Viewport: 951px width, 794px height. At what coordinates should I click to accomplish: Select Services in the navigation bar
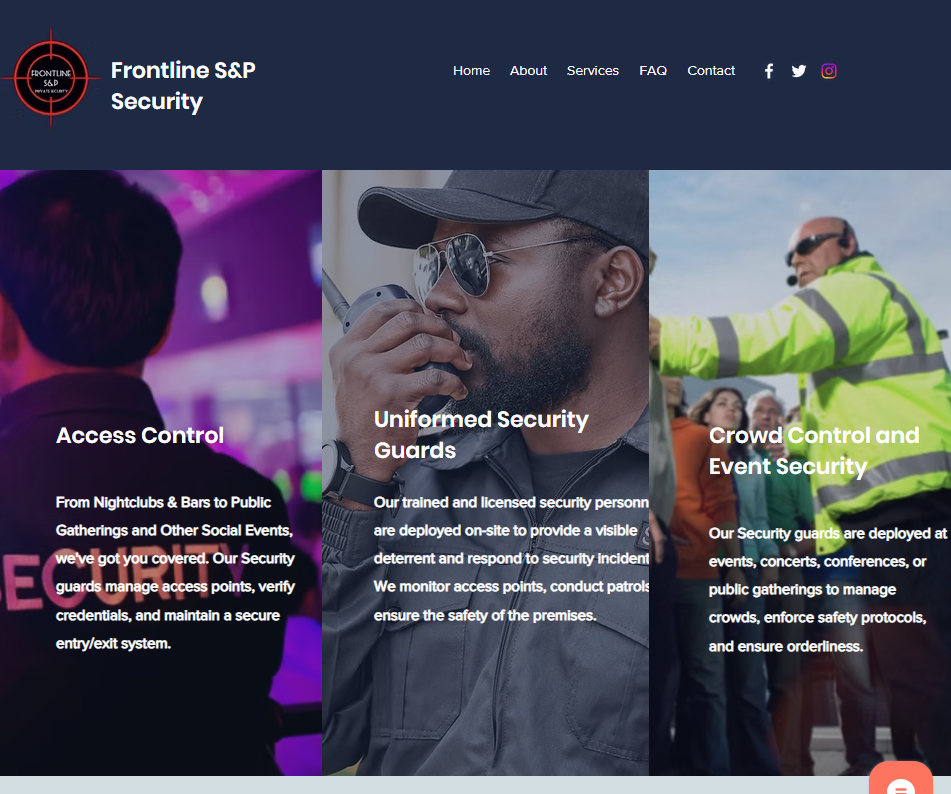(593, 71)
